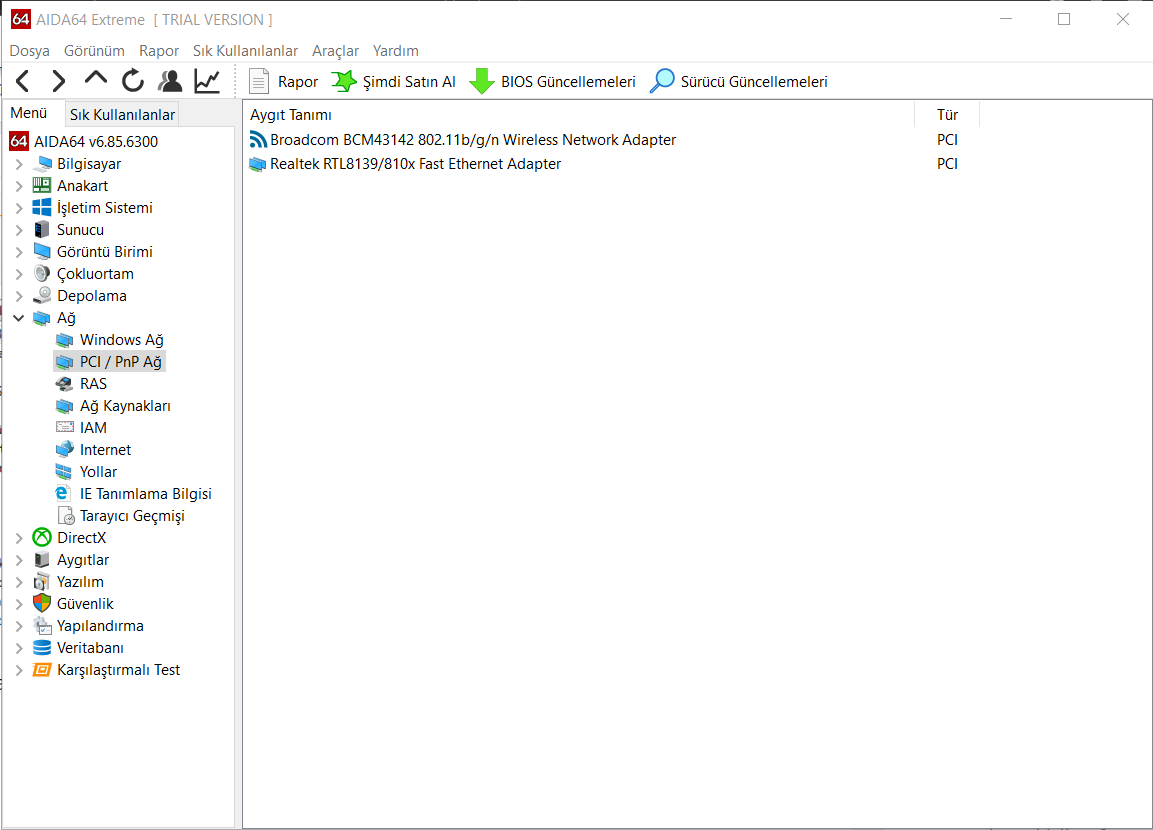Viewport: 1153px width, 830px height.
Task: Open the user profile icon in toolbar
Action: pos(170,81)
